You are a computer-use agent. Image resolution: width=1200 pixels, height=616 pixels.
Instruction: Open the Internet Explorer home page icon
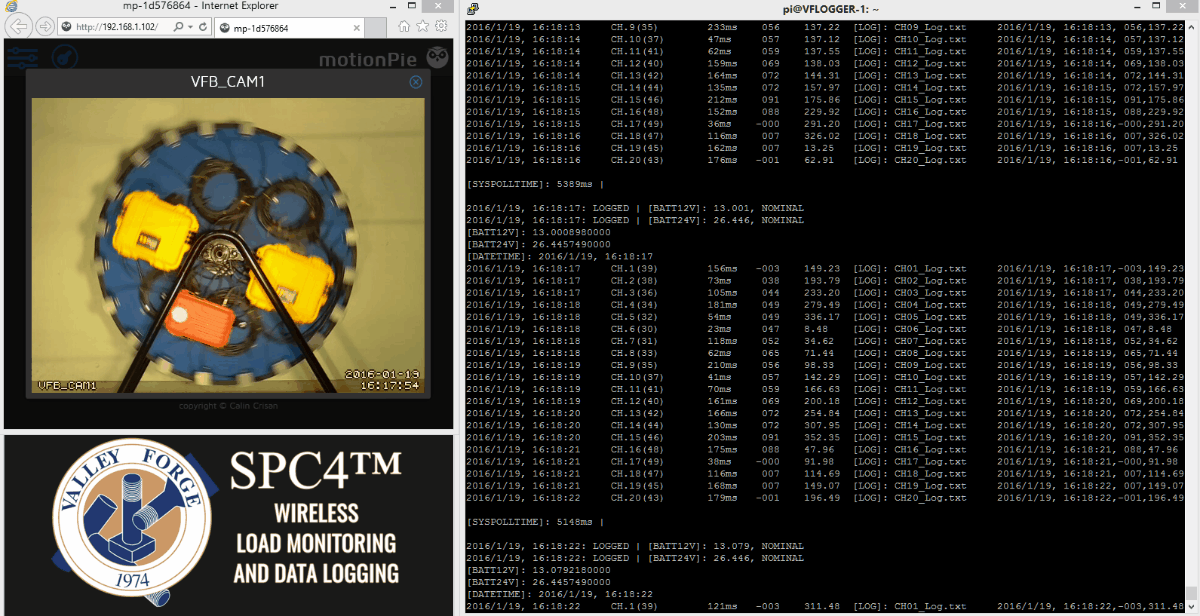[x=404, y=27]
